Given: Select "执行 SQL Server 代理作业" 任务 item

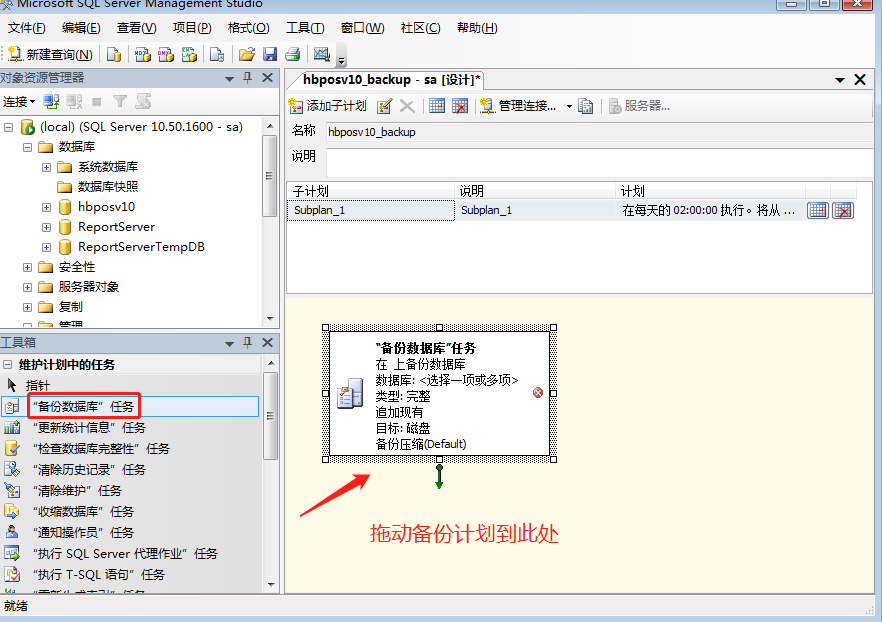Looking at the screenshot, I should [125, 553].
